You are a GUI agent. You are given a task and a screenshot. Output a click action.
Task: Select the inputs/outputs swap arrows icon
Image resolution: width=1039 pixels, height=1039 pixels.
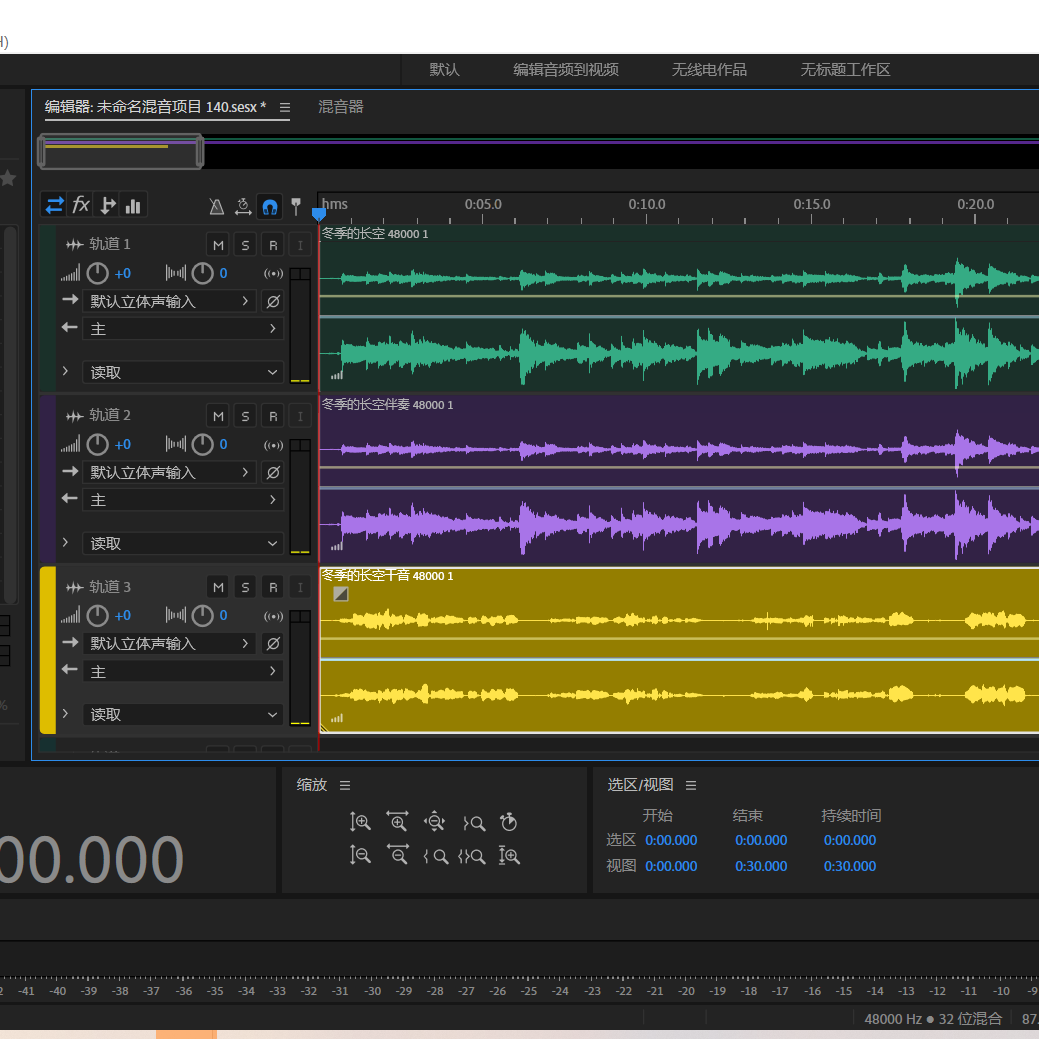click(54, 205)
